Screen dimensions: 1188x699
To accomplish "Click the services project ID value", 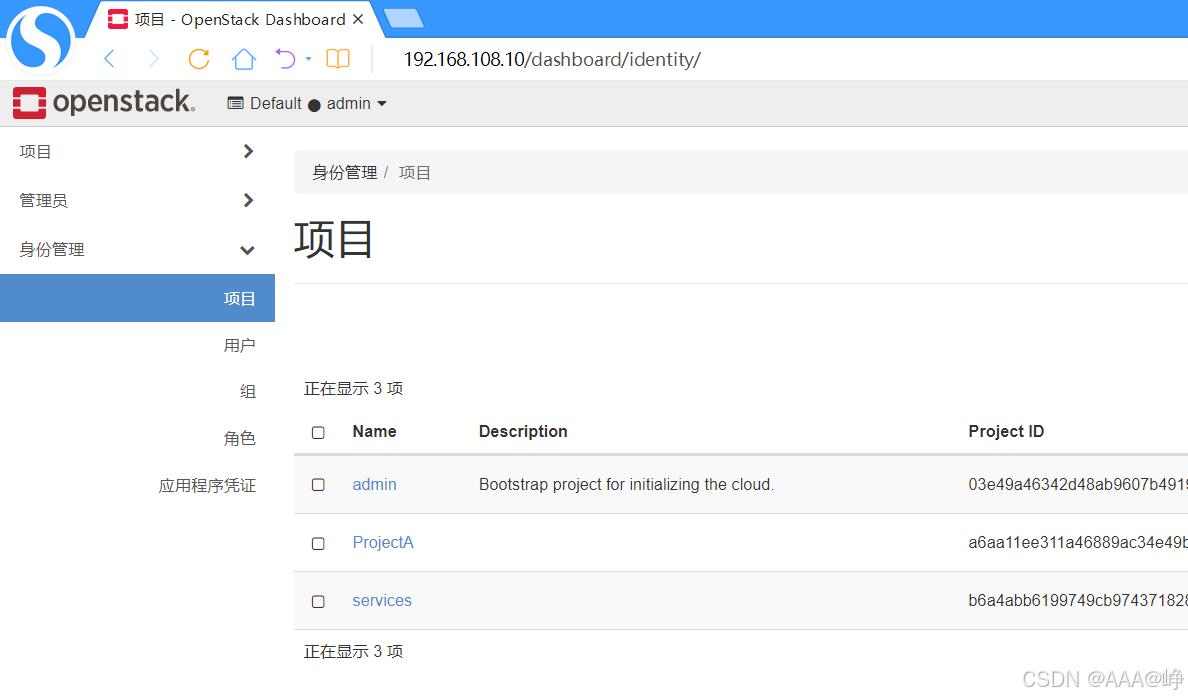I will [1077, 601].
